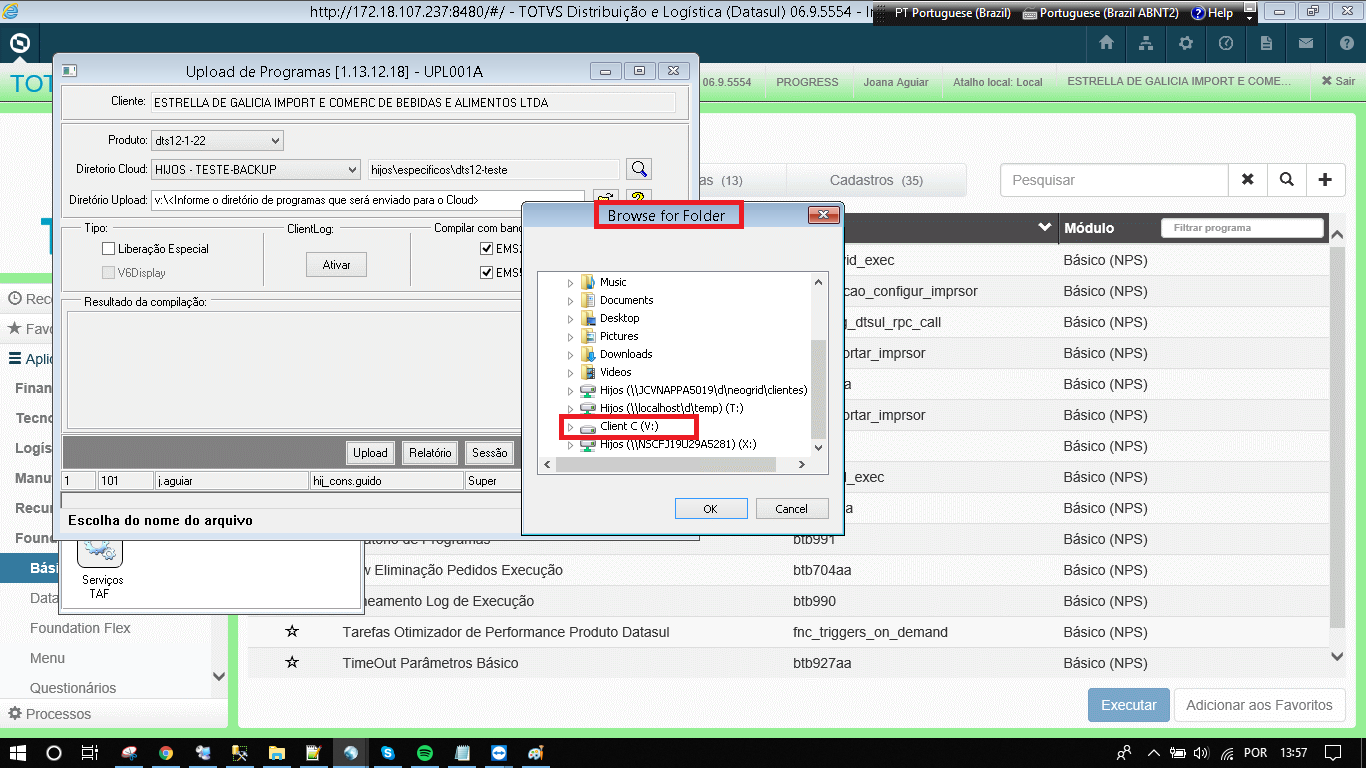Click the plus icon next to search
Image resolution: width=1370 pixels, height=768 pixels.
[1325, 180]
